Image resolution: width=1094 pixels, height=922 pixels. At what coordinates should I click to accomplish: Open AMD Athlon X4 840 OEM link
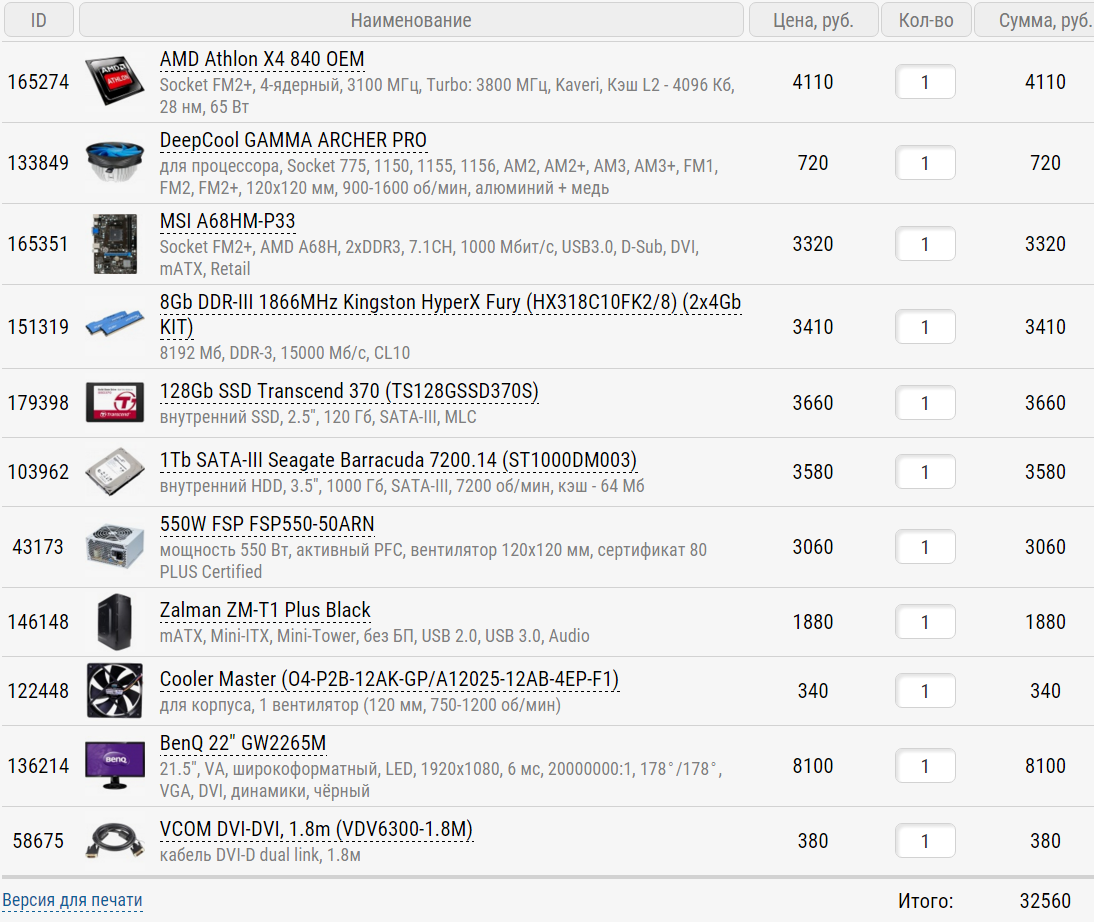coord(262,59)
